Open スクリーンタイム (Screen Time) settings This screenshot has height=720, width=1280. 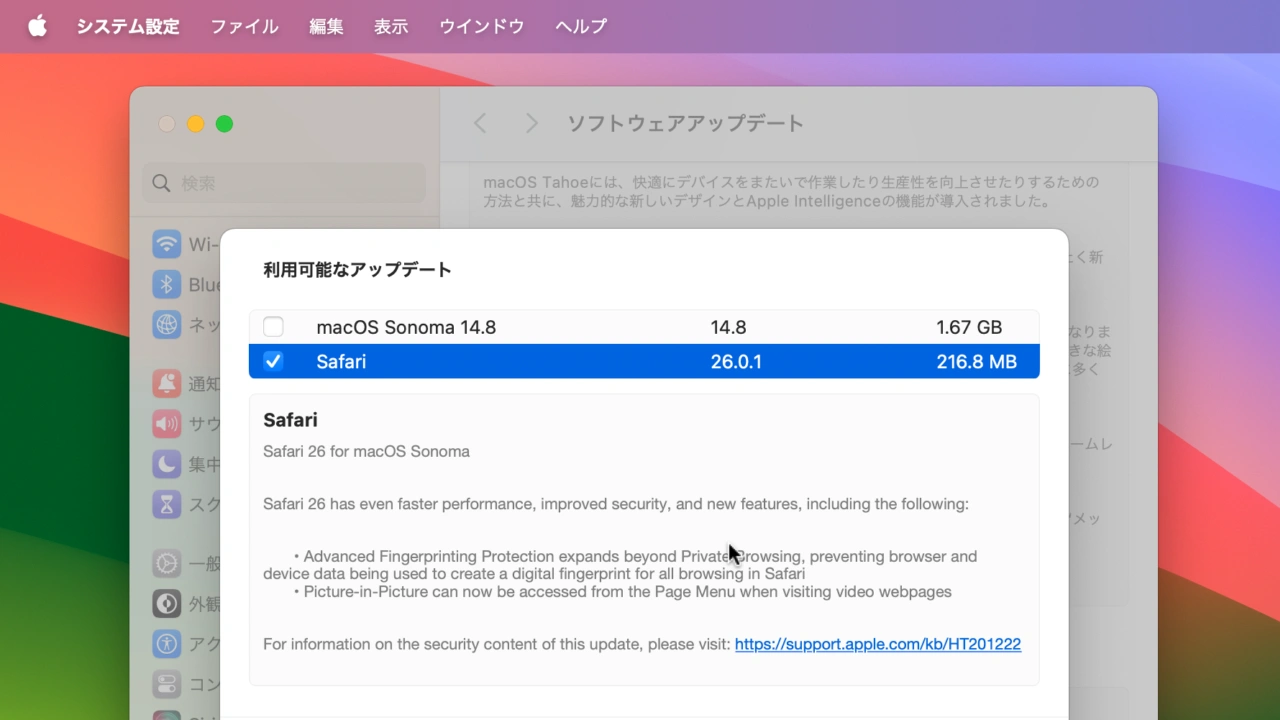coord(167,504)
